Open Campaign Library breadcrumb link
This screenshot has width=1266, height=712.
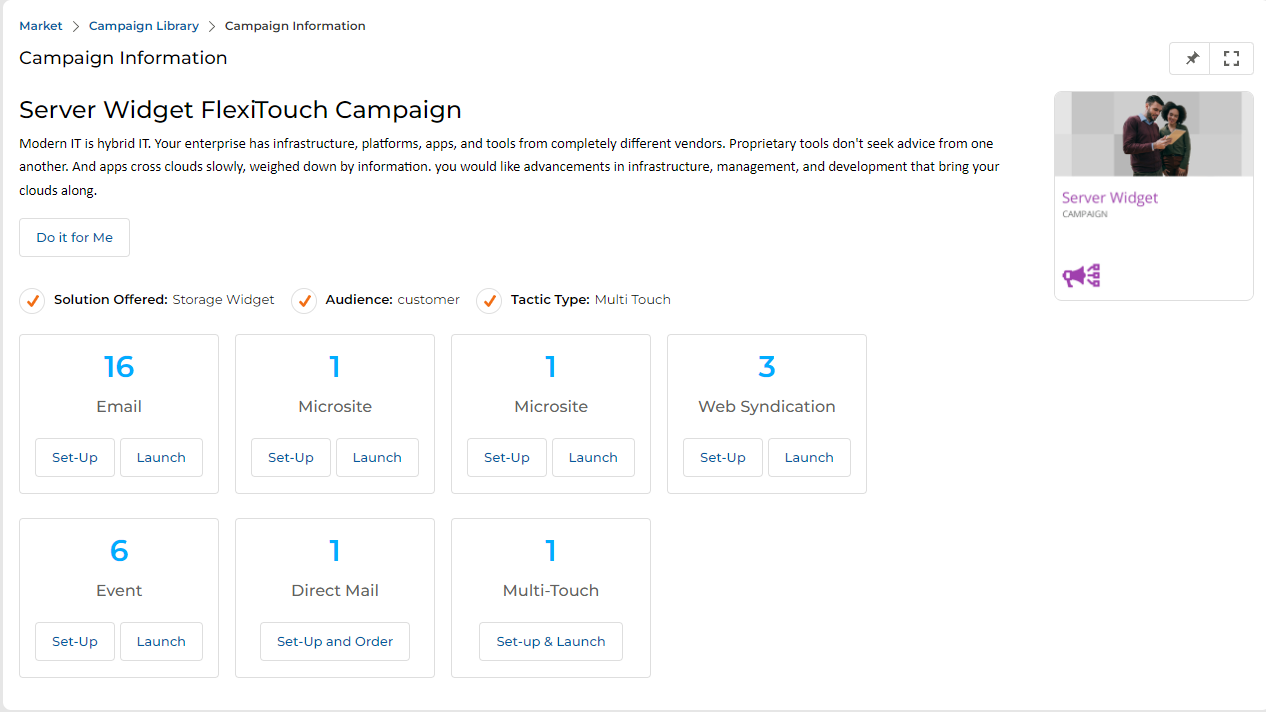tap(144, 26)
